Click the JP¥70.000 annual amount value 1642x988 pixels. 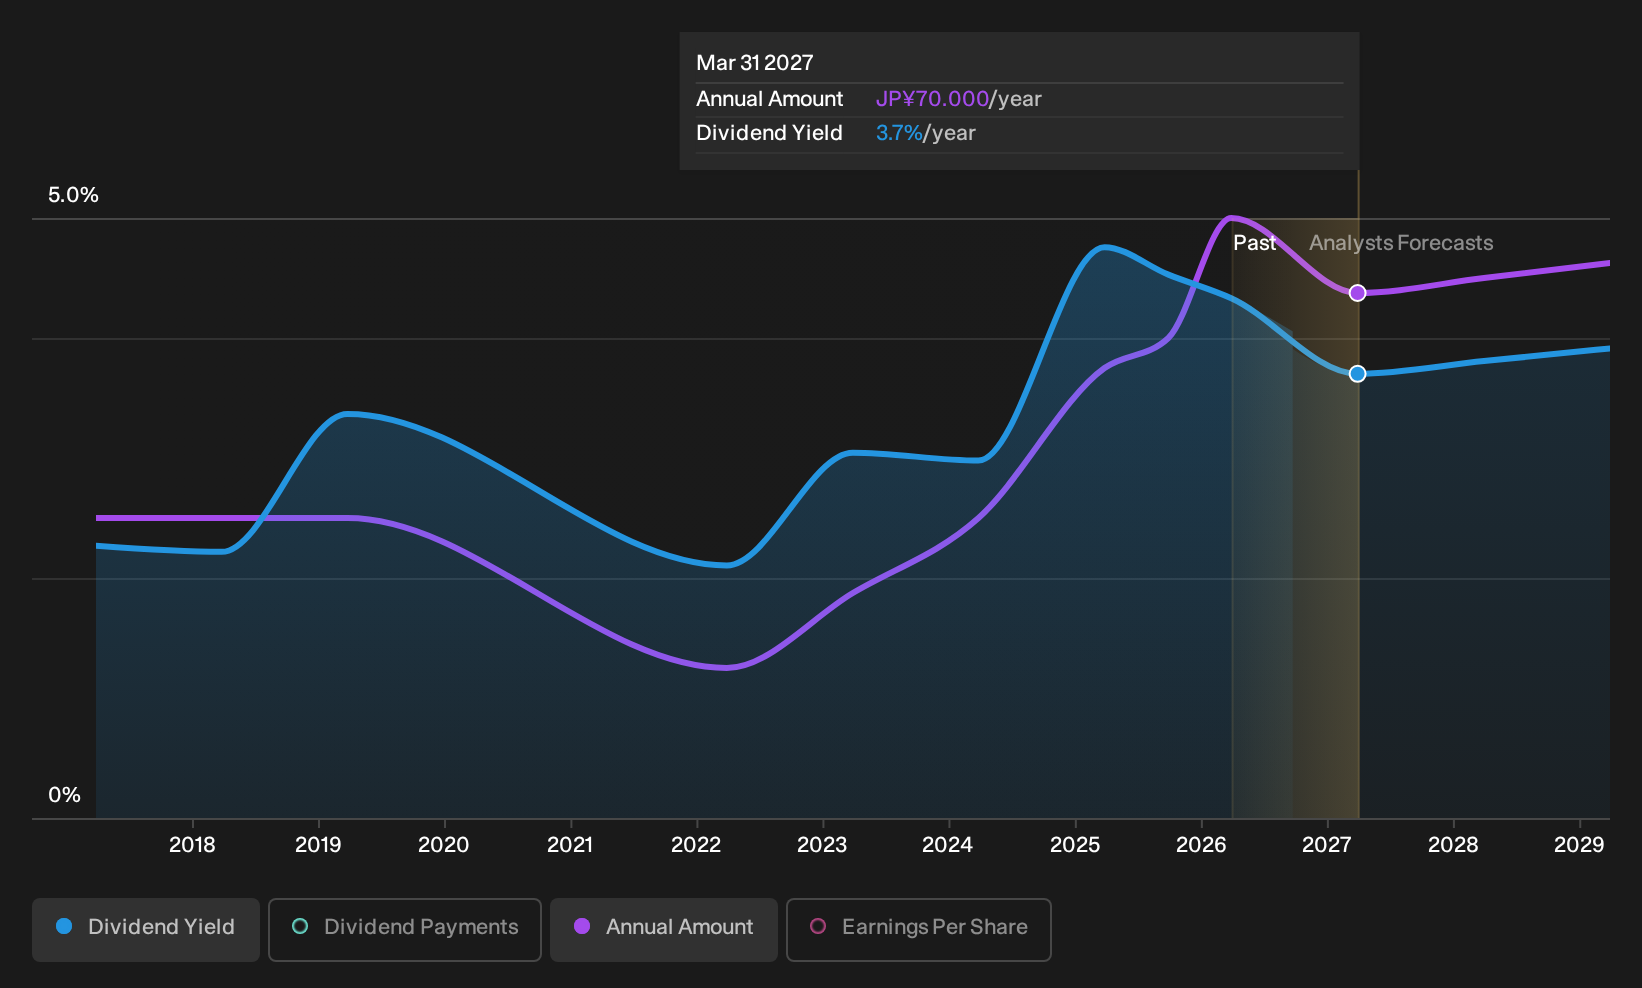coord(932,99)
